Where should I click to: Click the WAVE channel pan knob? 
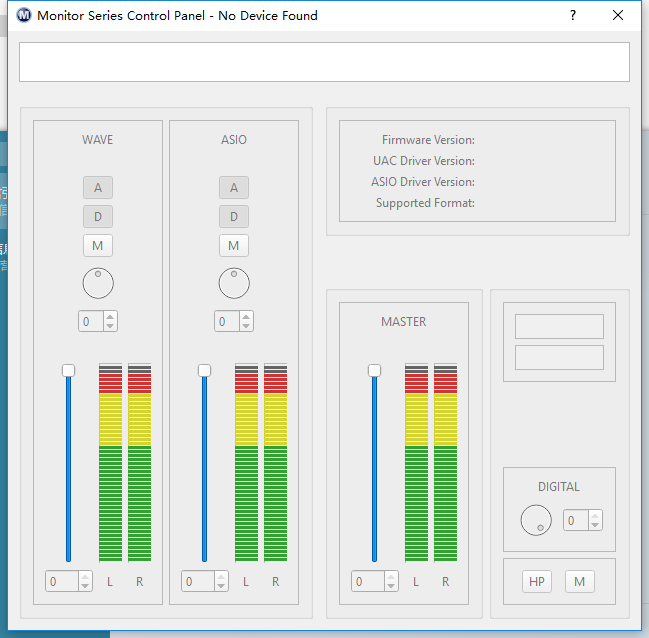coord(98,283)
